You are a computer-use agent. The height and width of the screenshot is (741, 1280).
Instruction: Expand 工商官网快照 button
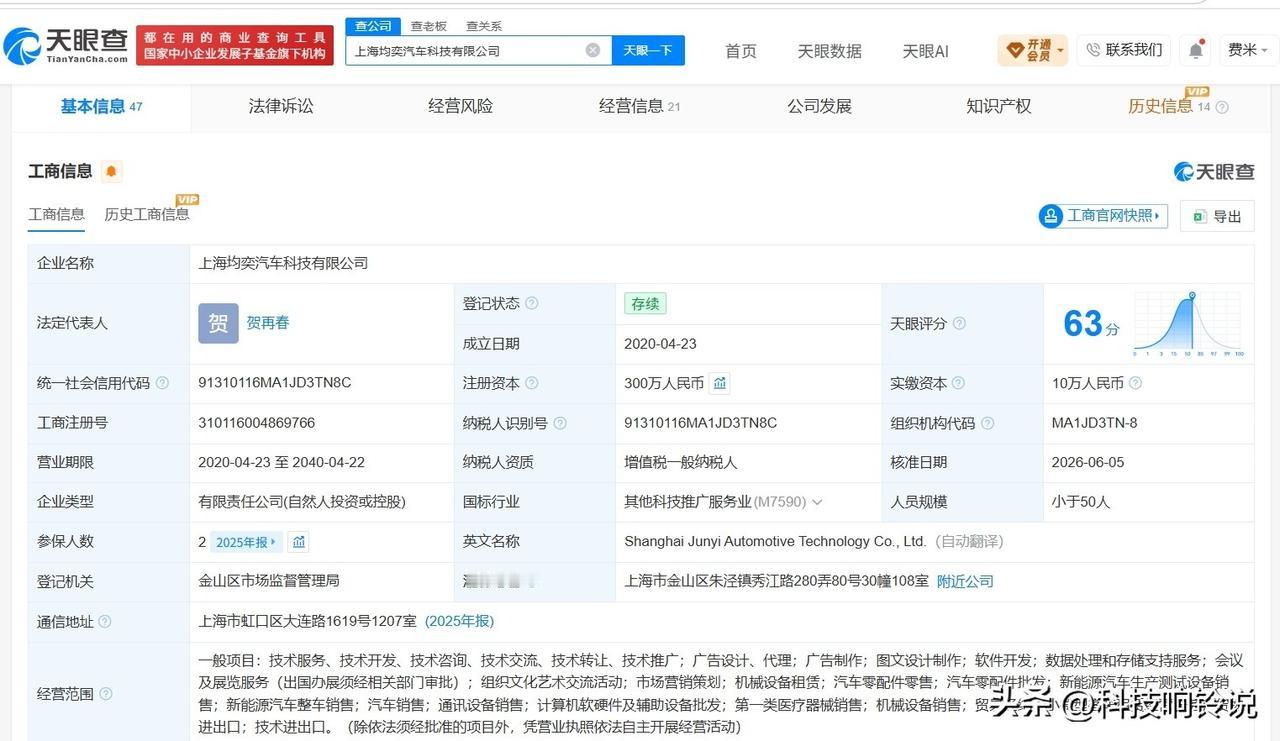point(1103,215)
